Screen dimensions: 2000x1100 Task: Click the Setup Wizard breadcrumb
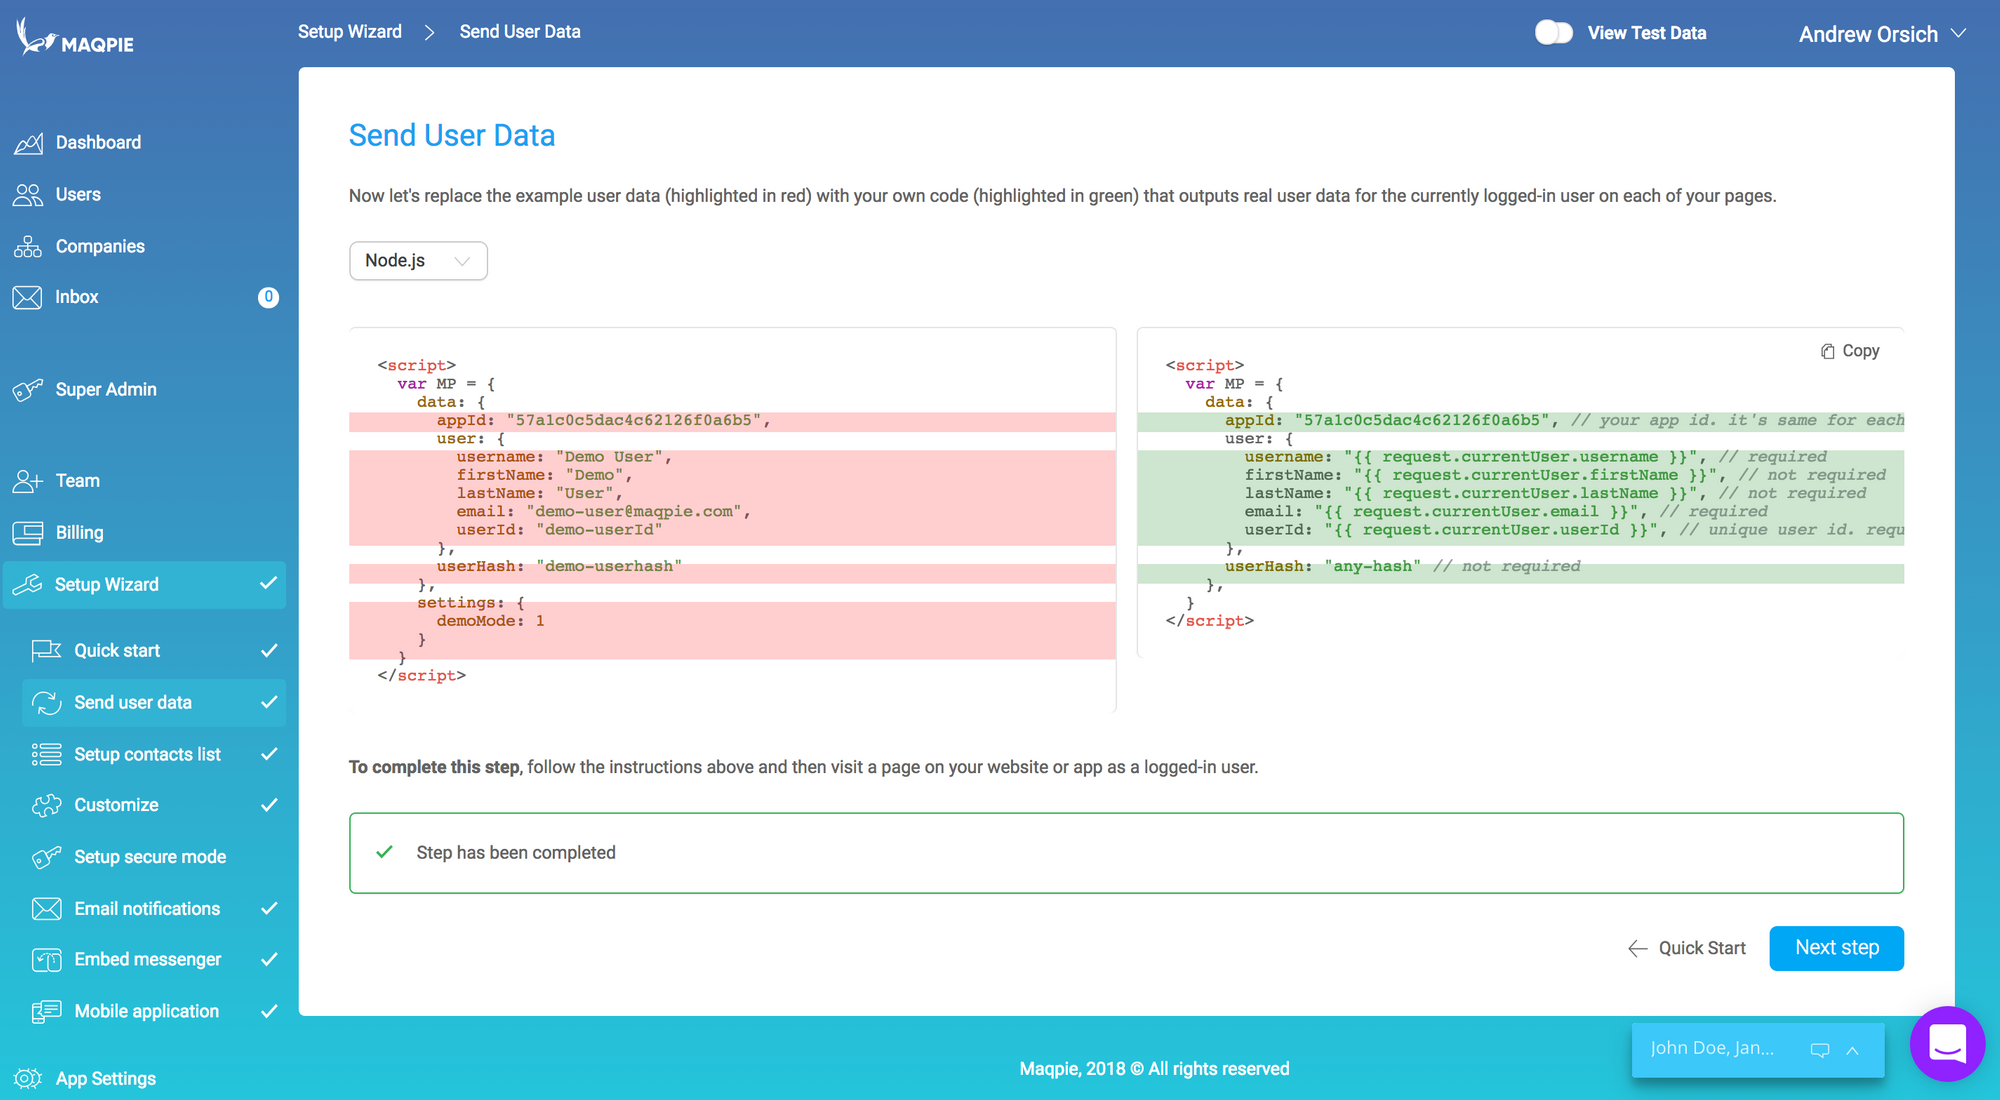tap(350, 32)
